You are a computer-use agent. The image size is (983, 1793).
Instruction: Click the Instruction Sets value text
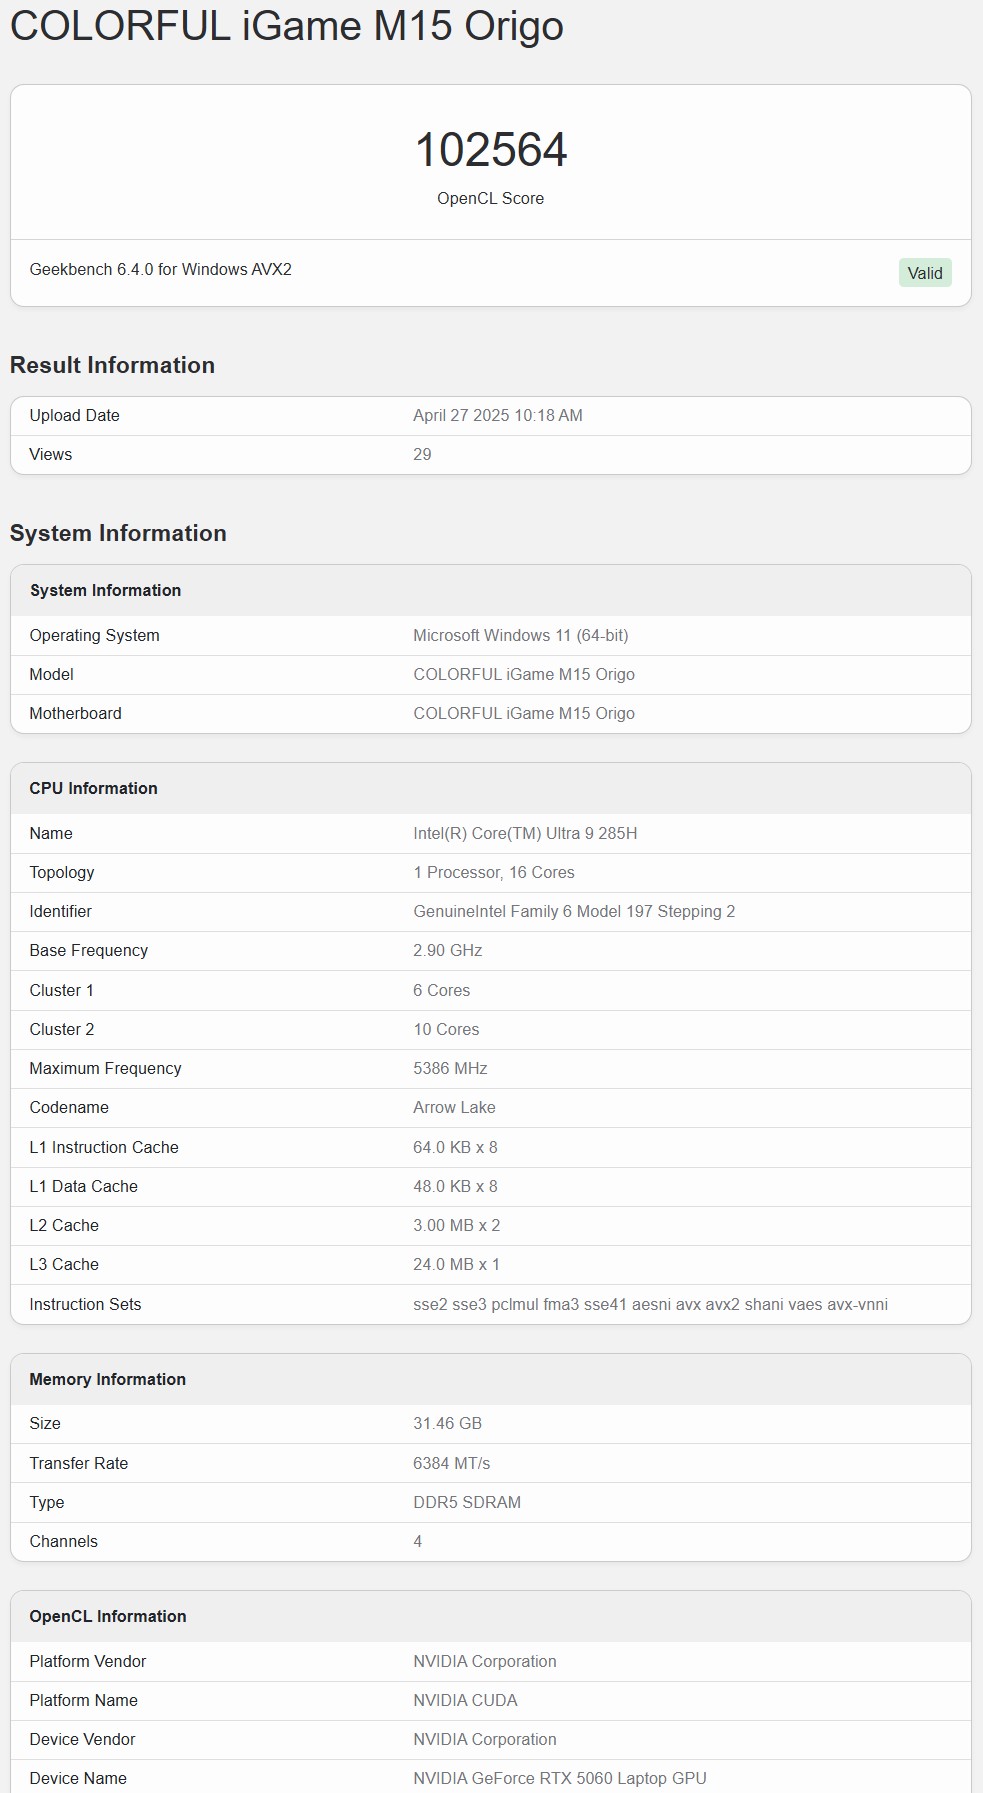(x=650, y=1304)
